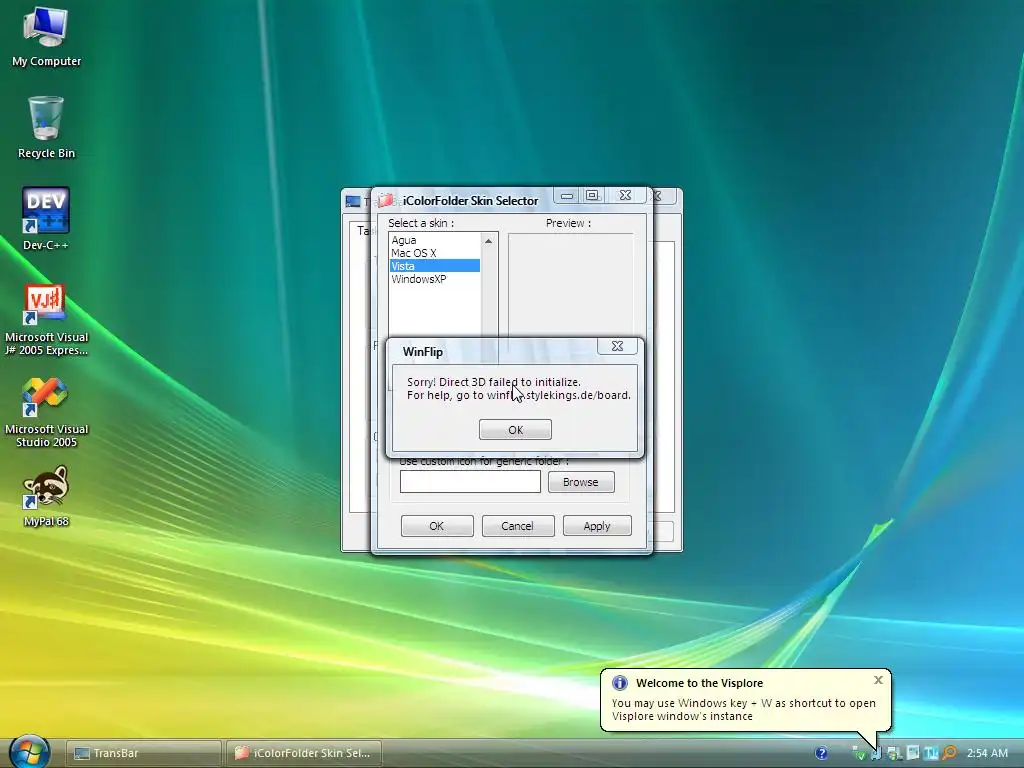Click OK in the WinFlip error dialog

coord(515,430)
